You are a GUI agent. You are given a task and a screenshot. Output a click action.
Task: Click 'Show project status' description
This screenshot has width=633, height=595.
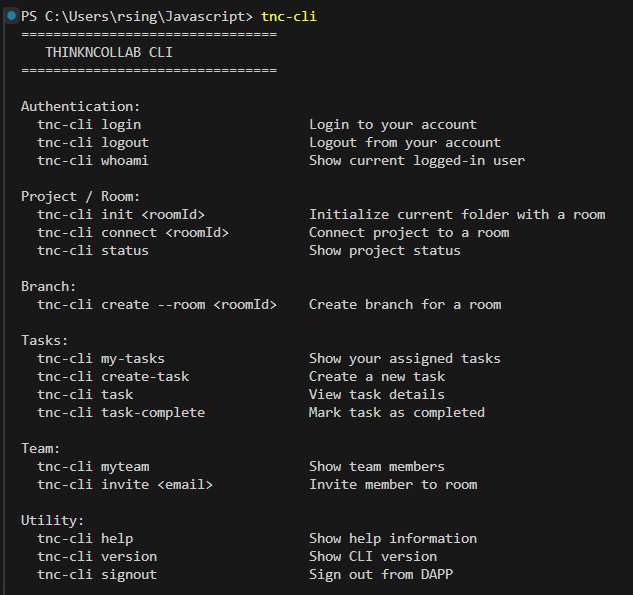[x=385, y=251]
